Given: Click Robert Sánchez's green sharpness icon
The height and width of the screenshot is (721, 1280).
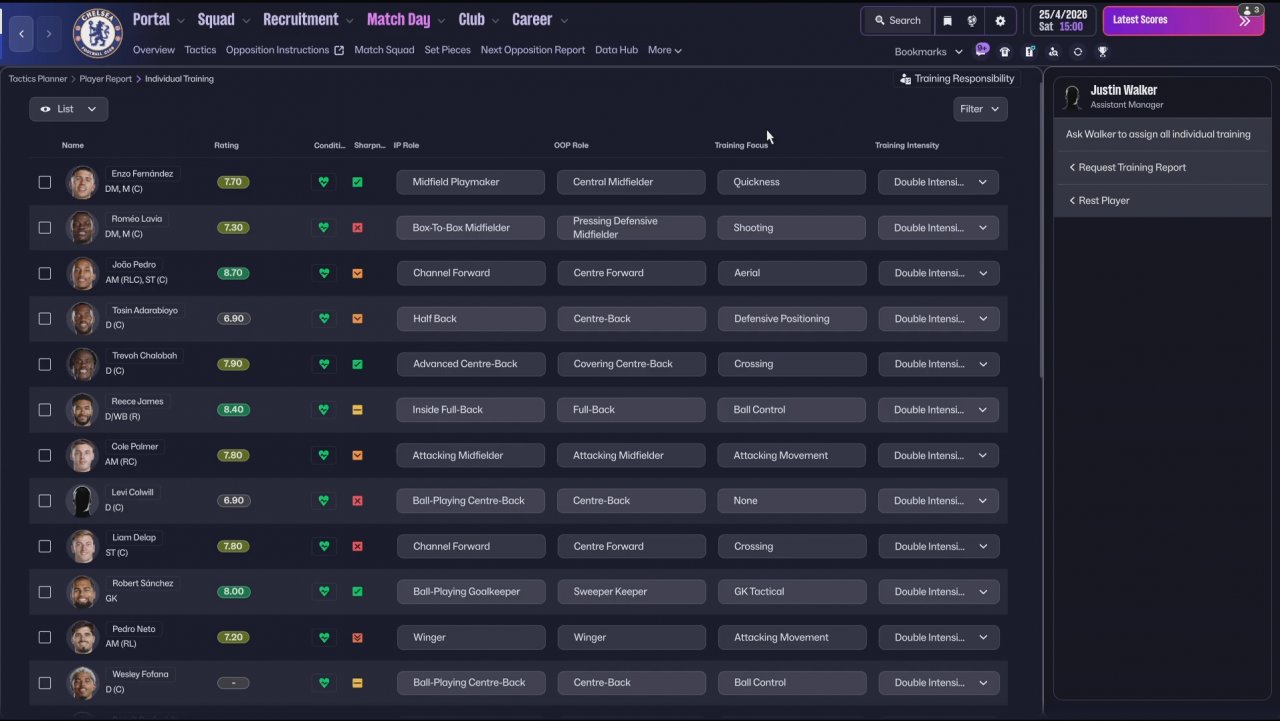Looking at the screenshot, I should coord(357,592).
